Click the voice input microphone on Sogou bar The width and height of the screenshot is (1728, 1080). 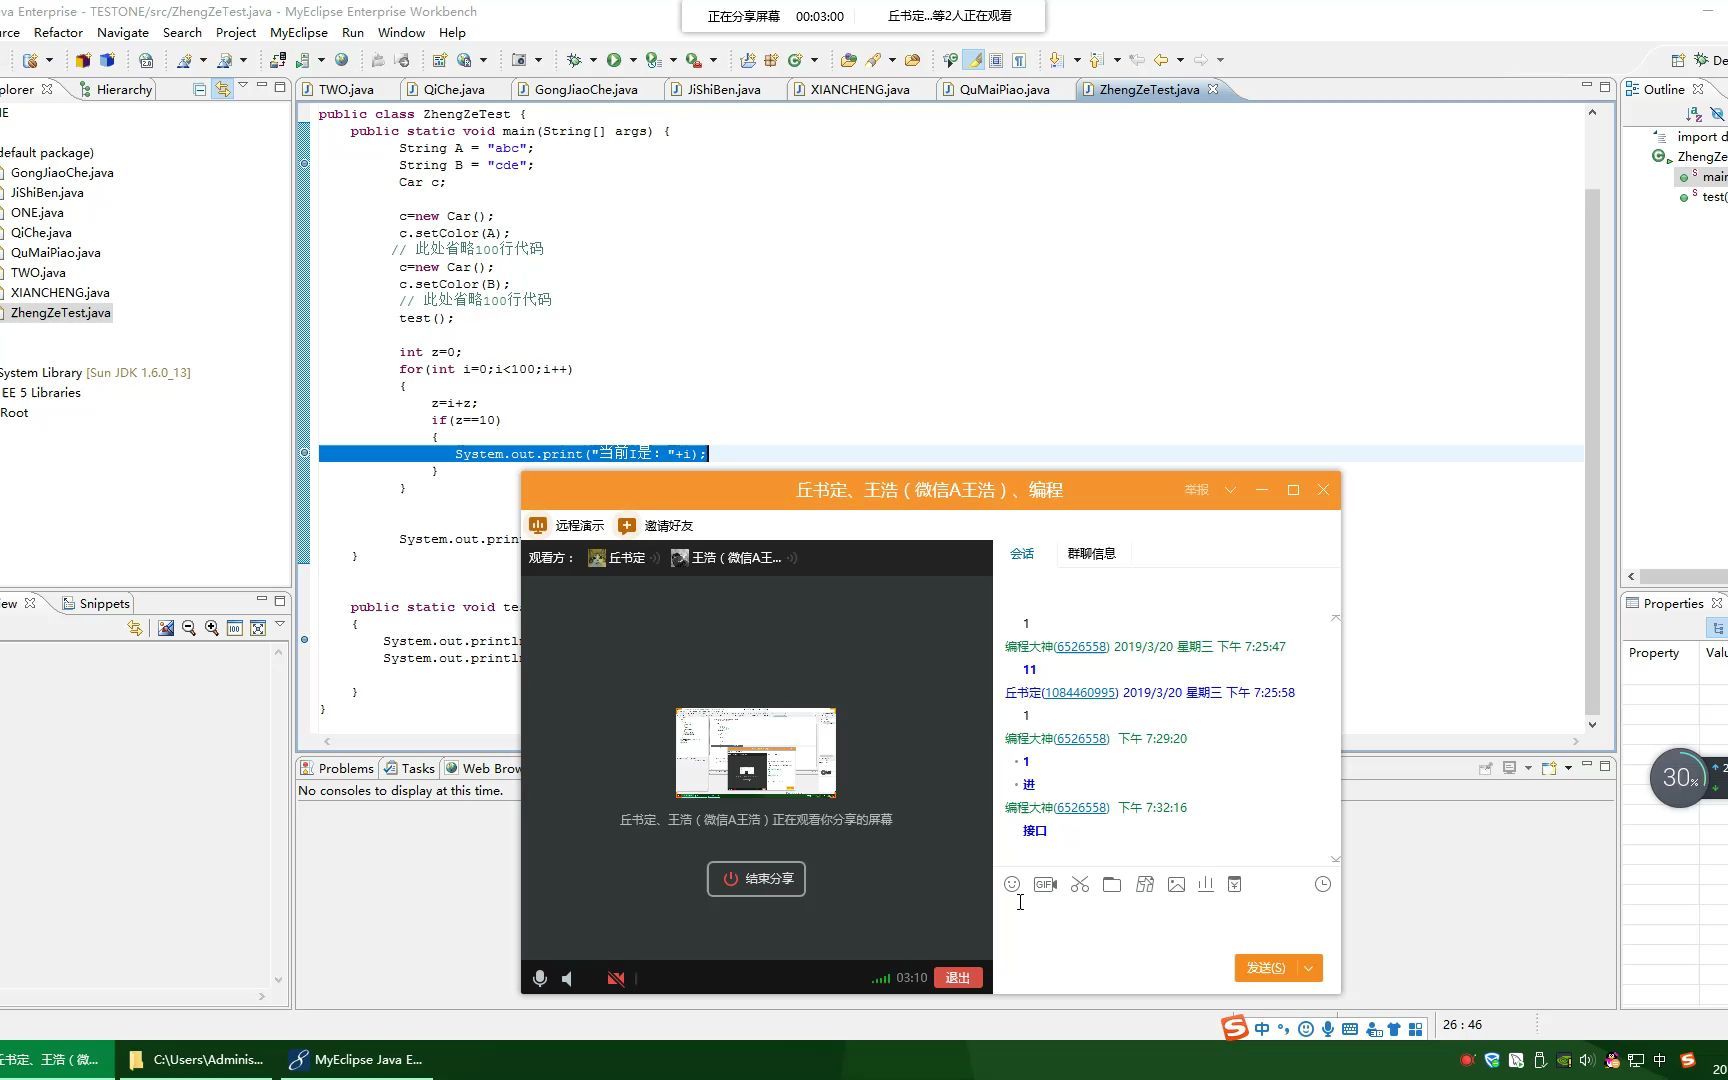pos(1328,1028)
